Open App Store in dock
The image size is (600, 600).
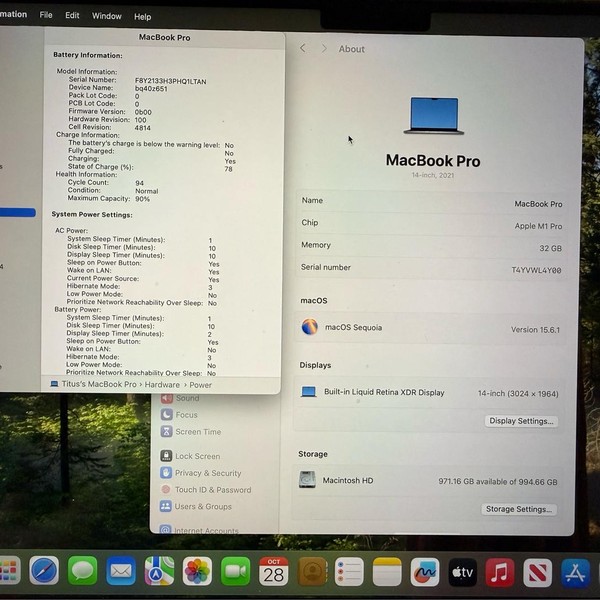click(x=575, y=573)
